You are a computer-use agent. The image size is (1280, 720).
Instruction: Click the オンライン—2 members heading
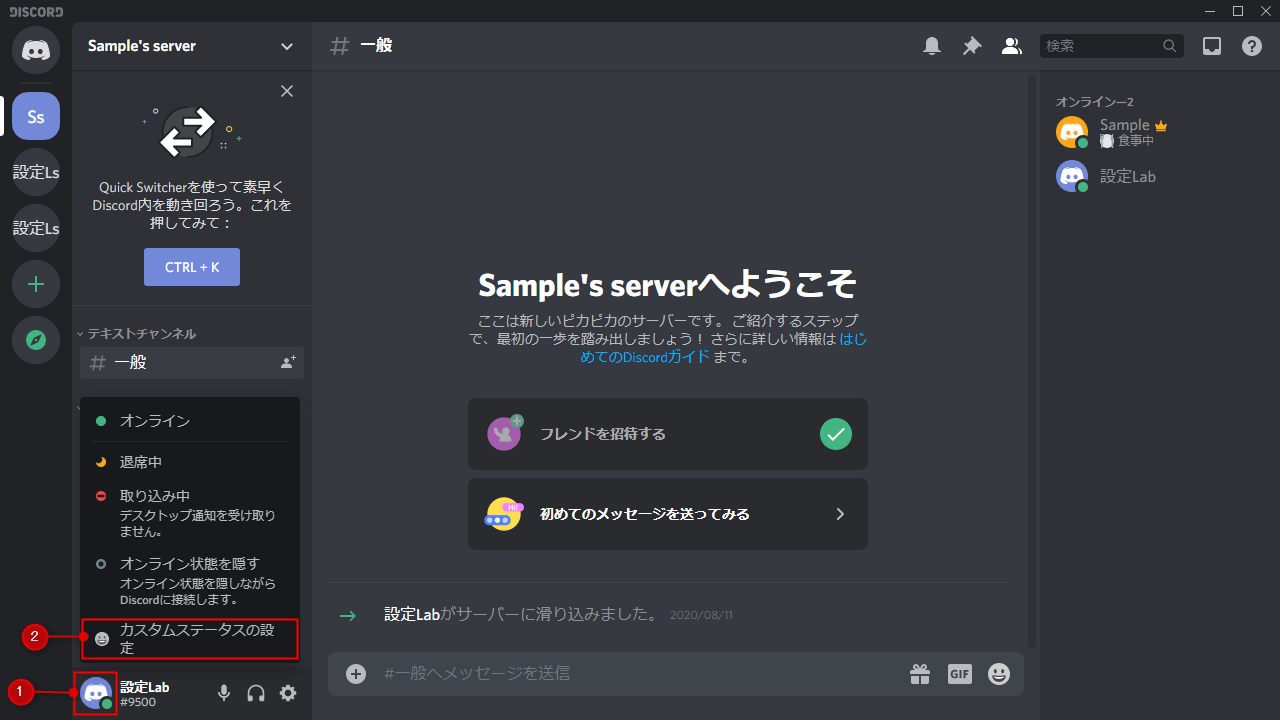click(1094, 102)
